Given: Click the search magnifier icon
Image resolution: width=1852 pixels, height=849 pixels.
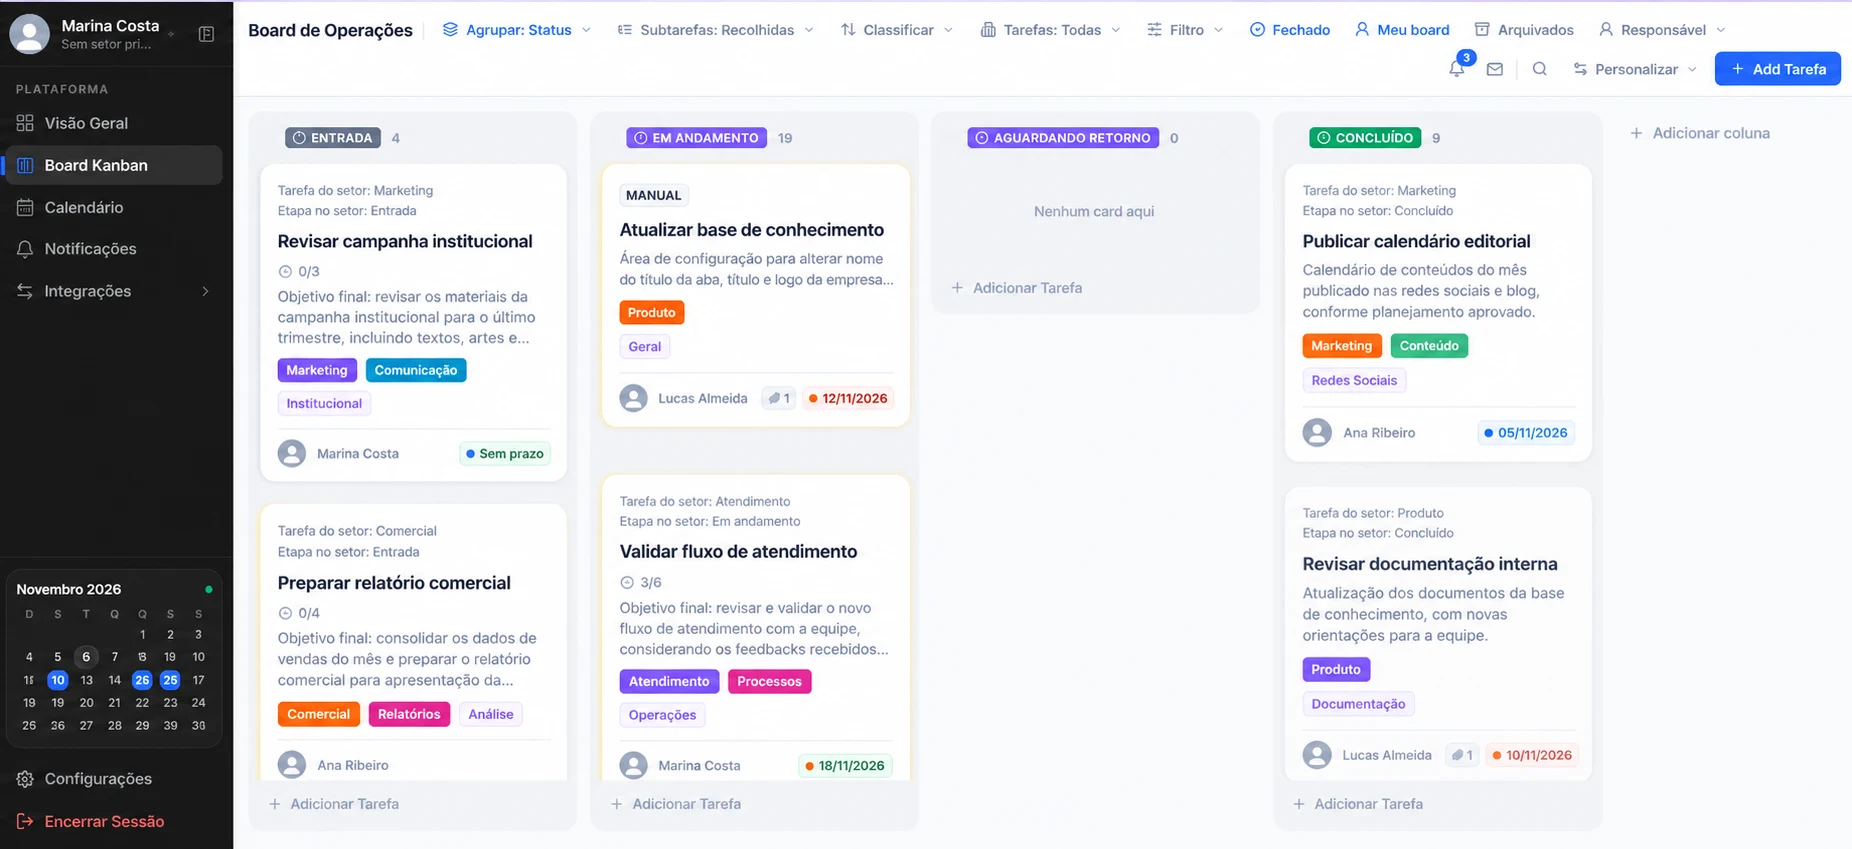Looking at the screenshot, I should [1539, 69].
